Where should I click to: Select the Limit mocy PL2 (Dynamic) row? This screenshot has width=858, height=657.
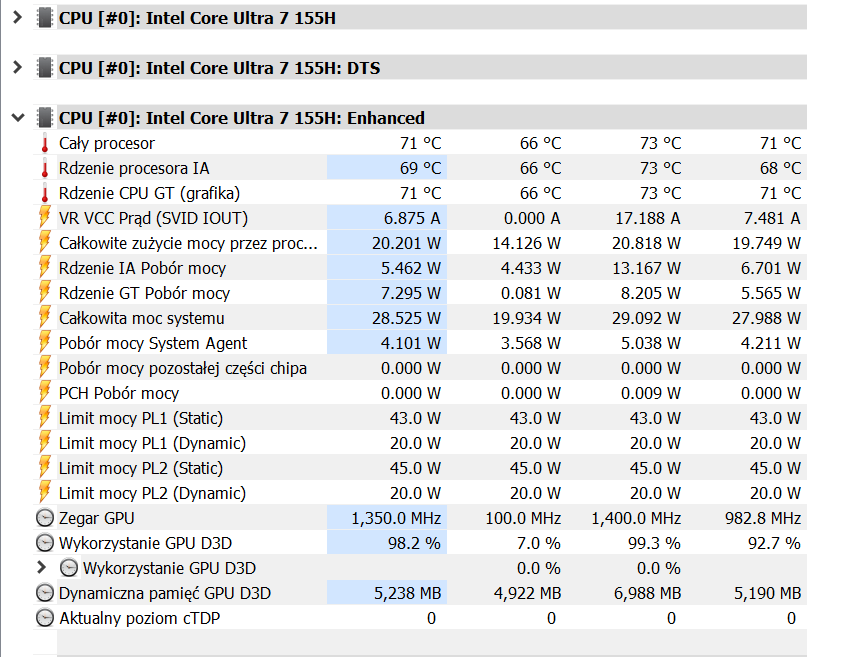coord(152,493)
